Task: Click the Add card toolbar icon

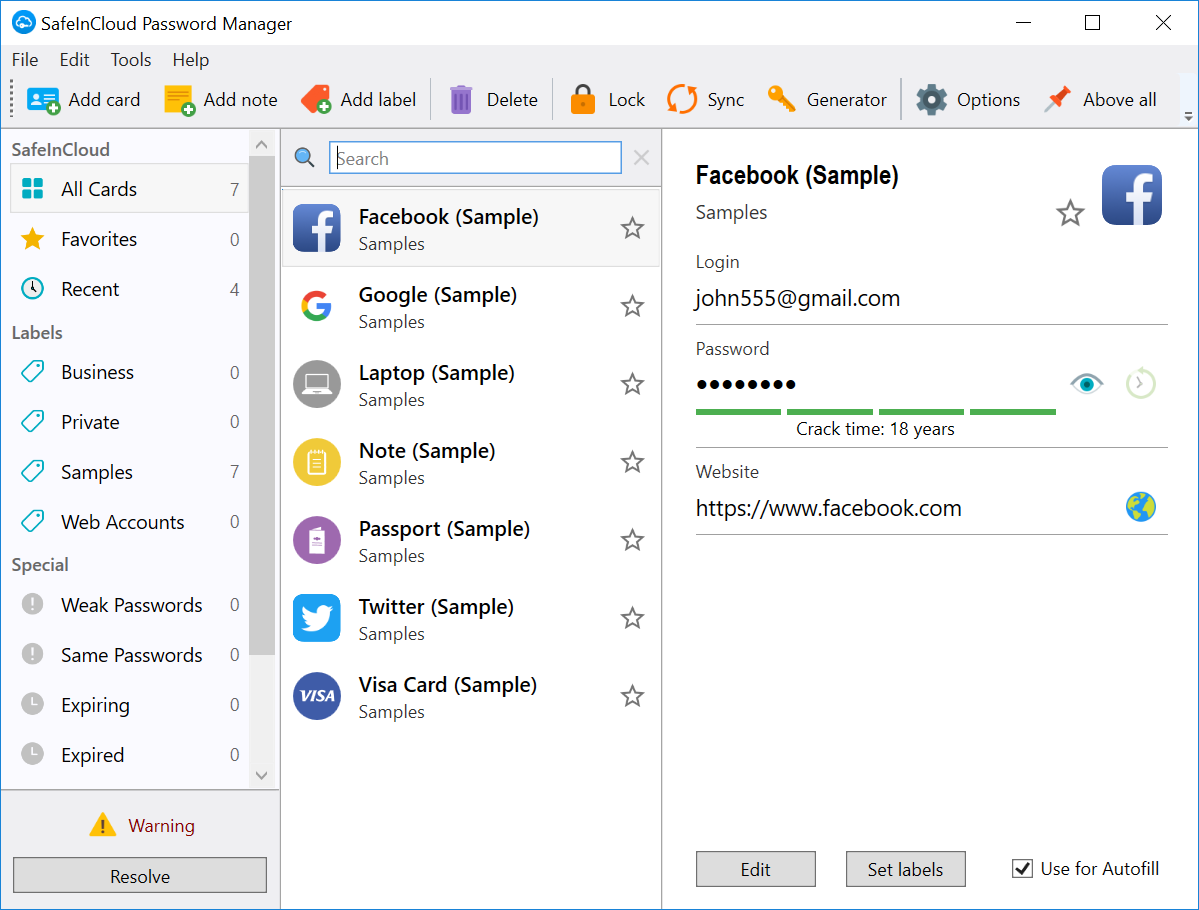Action: (43, 100)
